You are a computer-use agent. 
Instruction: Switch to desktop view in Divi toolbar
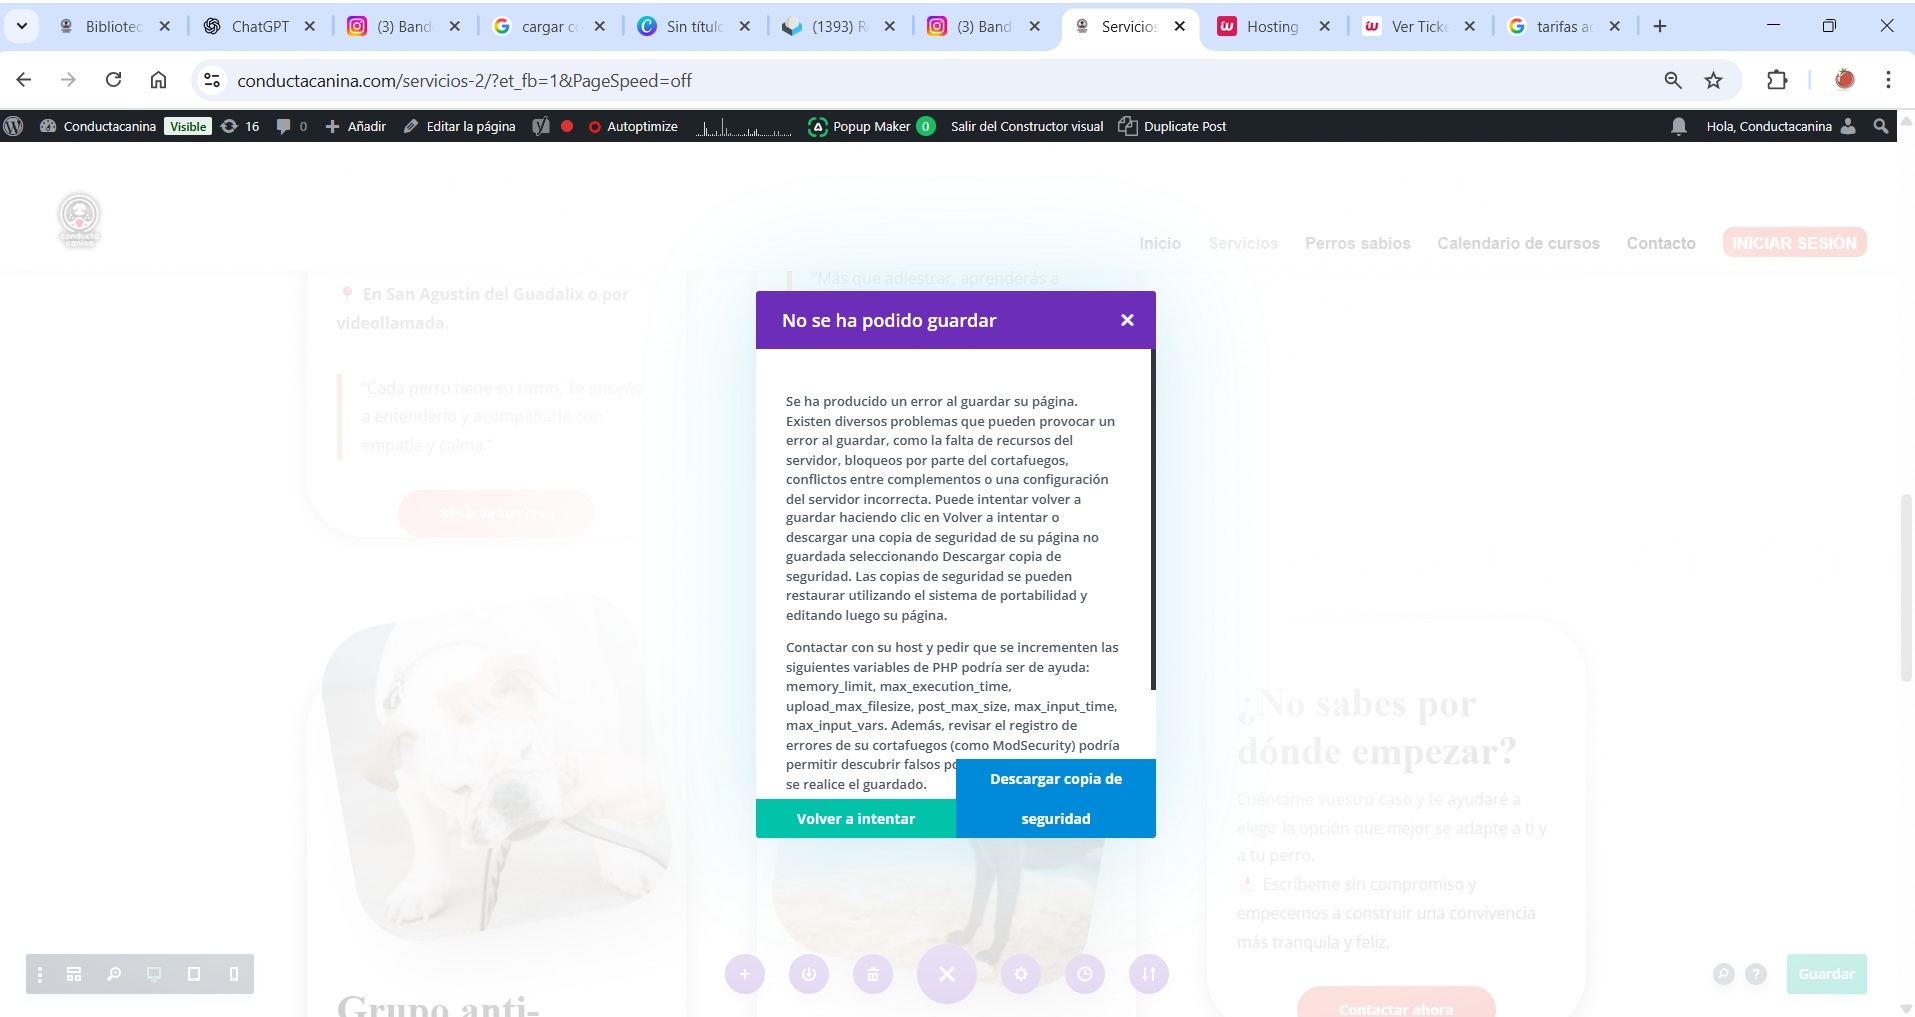(x=154, y=974)
